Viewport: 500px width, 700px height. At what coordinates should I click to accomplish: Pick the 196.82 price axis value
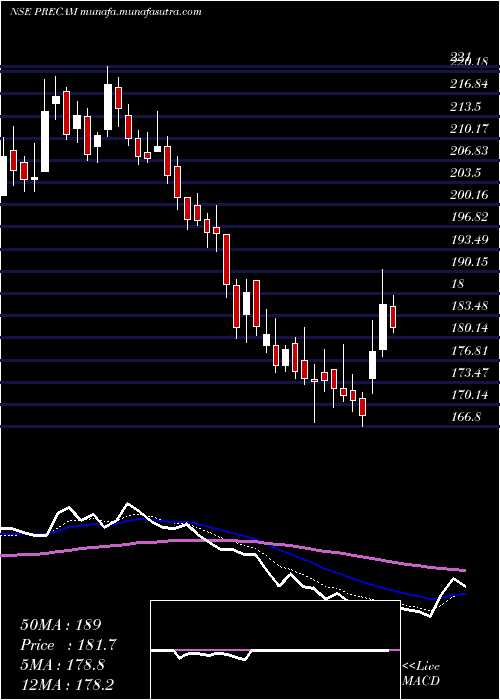point(469,217)
